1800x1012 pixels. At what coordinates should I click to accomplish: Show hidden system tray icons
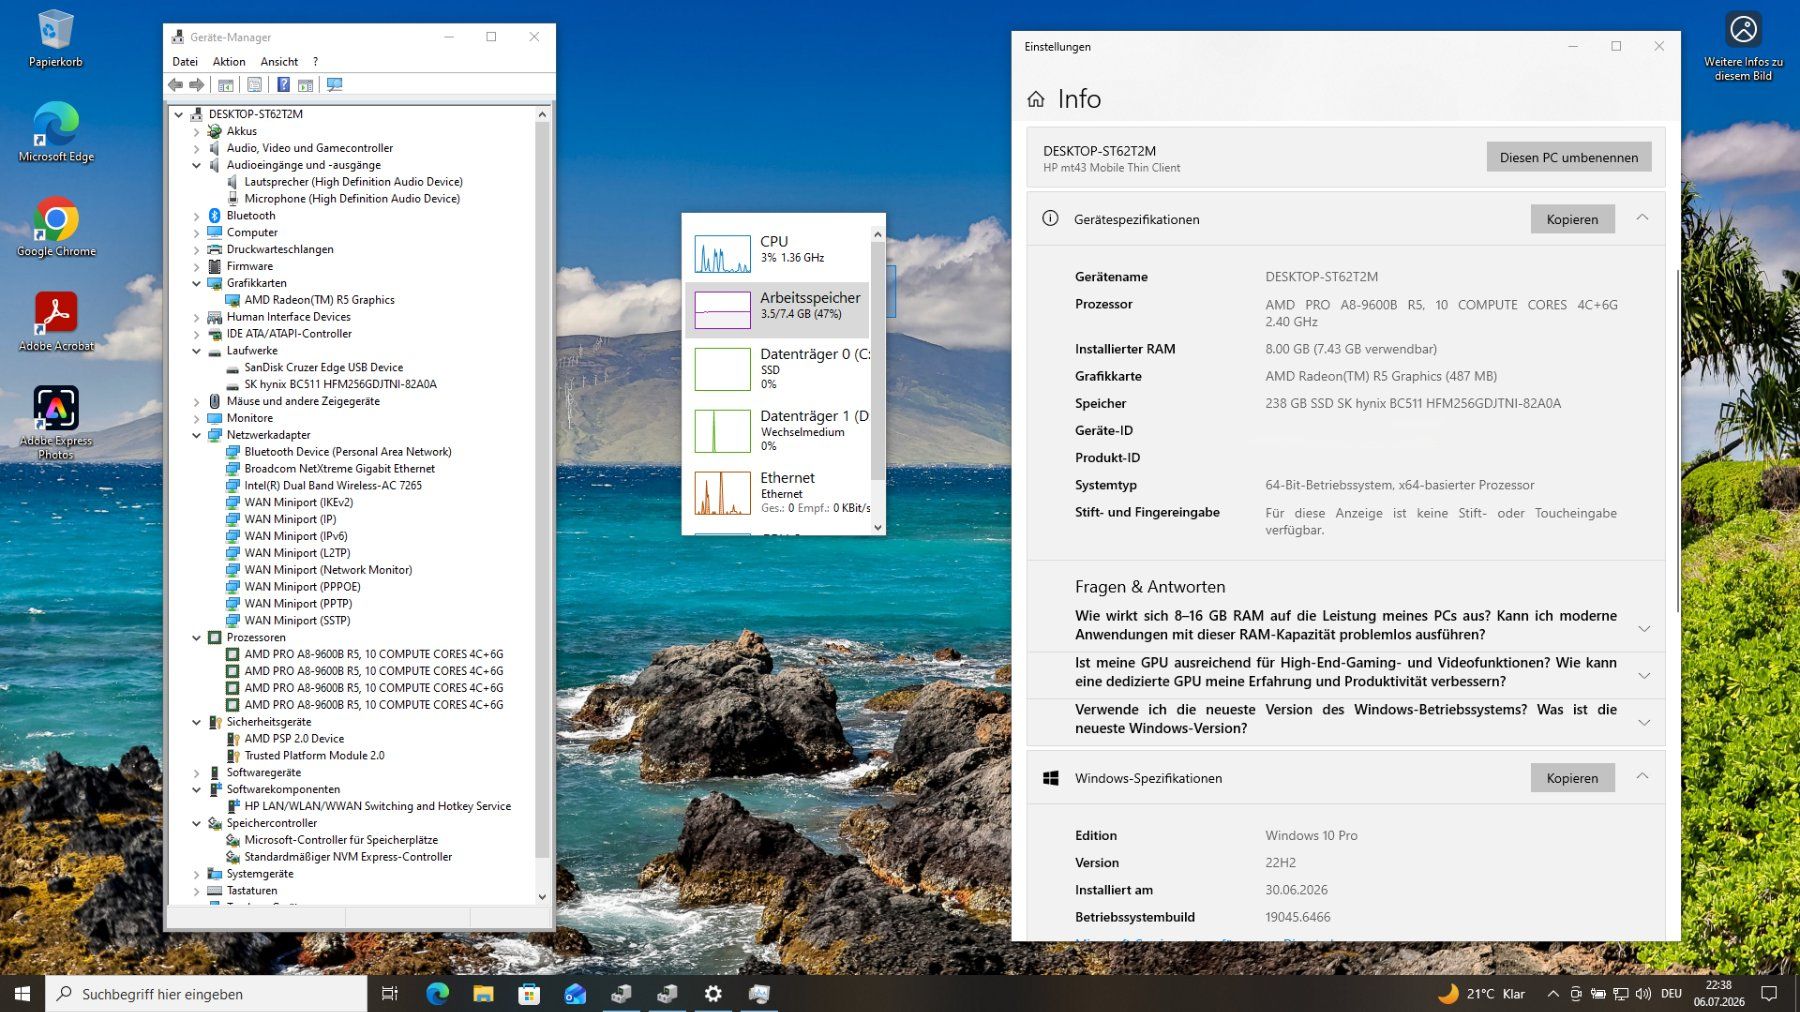tap(1552, 993)
